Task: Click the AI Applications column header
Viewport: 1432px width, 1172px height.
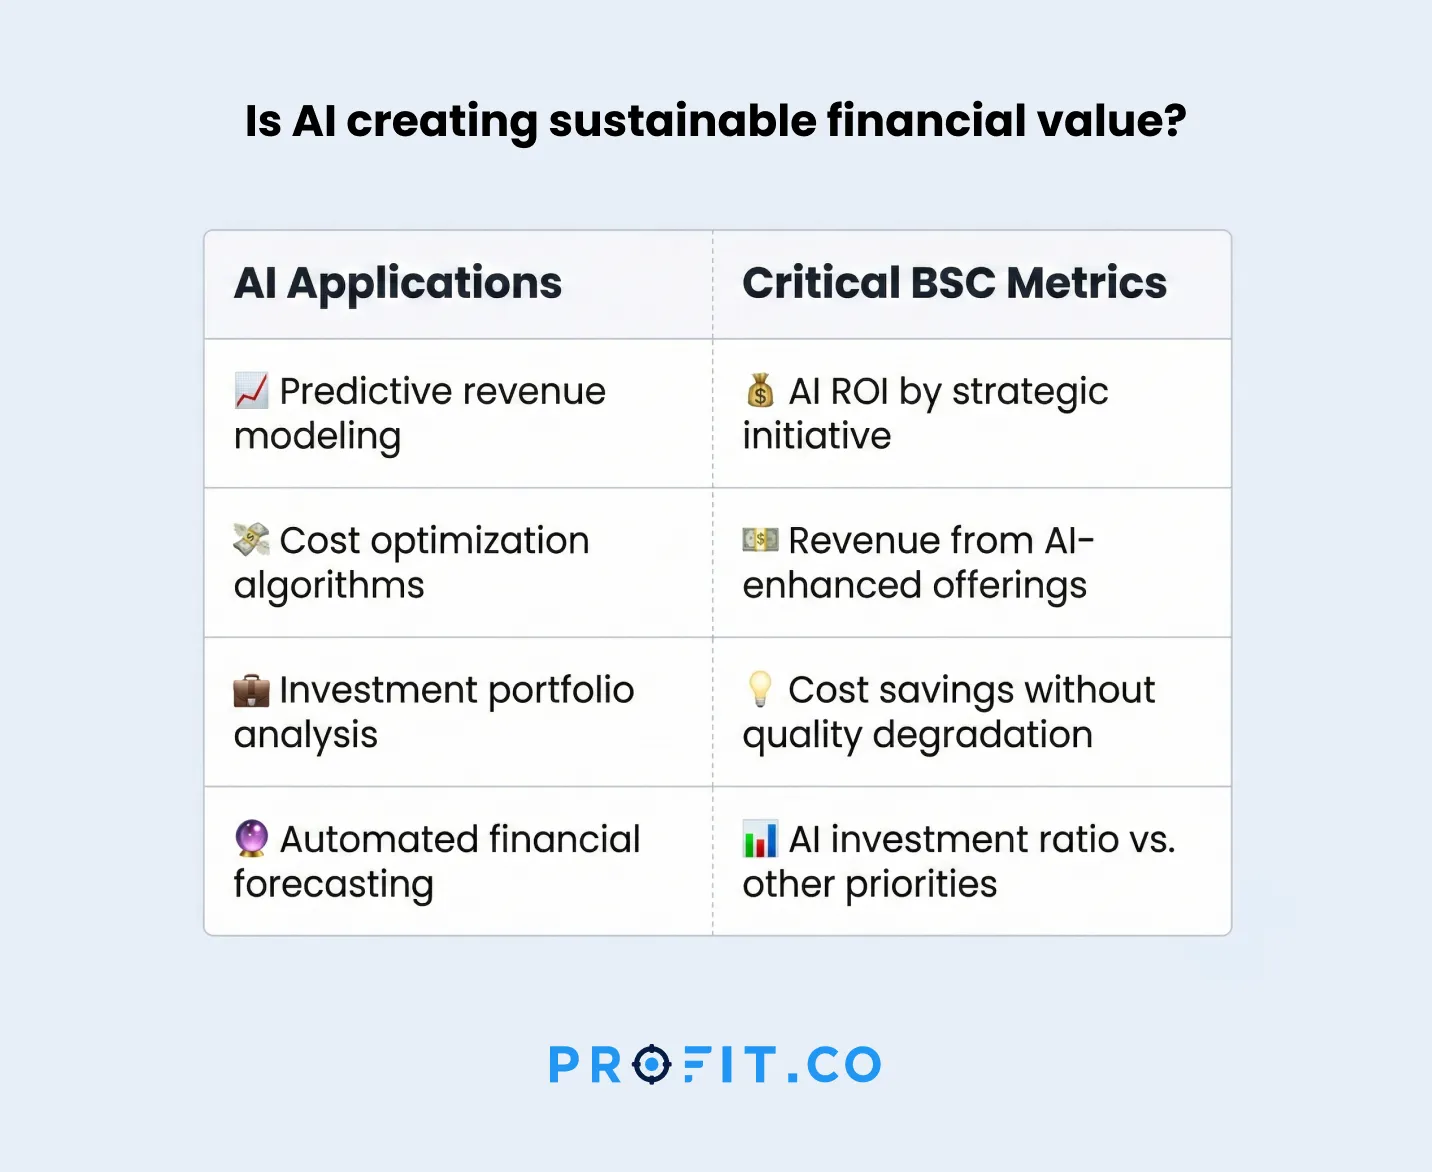Action: click(398, 283)
